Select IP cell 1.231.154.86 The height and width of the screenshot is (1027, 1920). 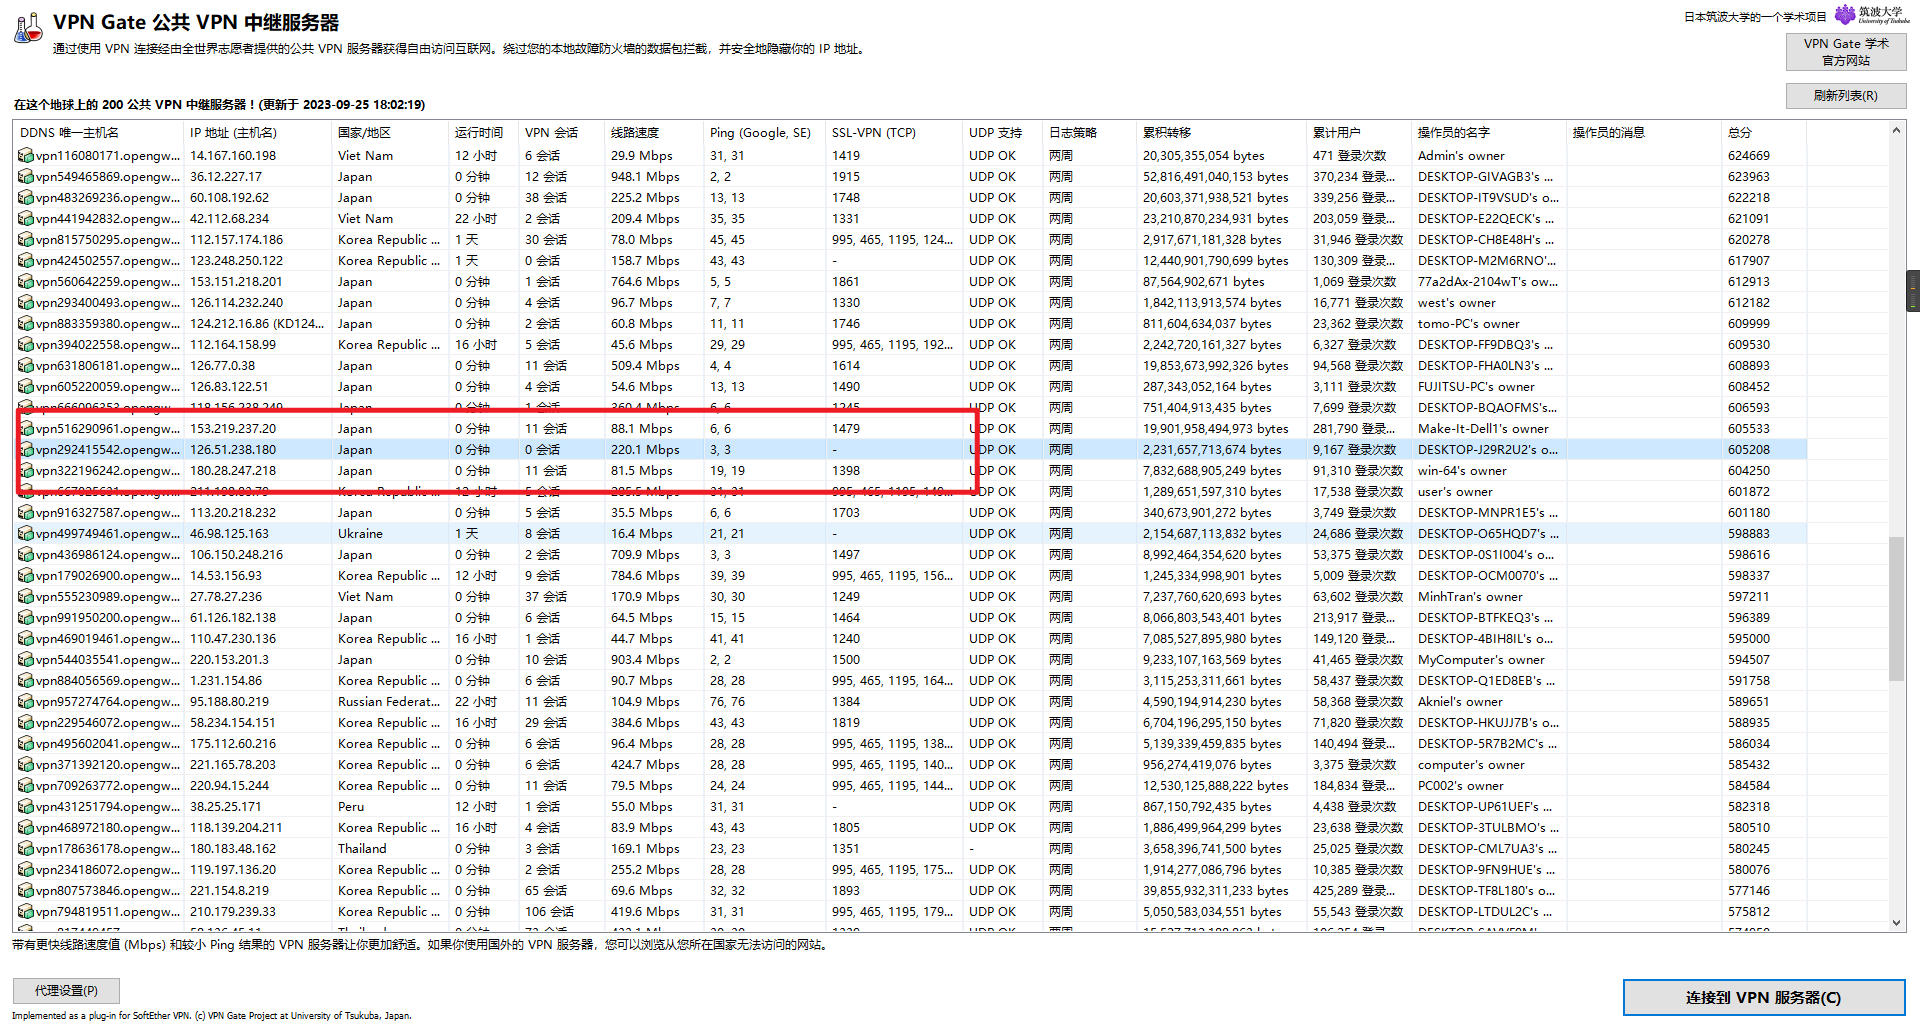pyautogui.click(x=226, y=681)
